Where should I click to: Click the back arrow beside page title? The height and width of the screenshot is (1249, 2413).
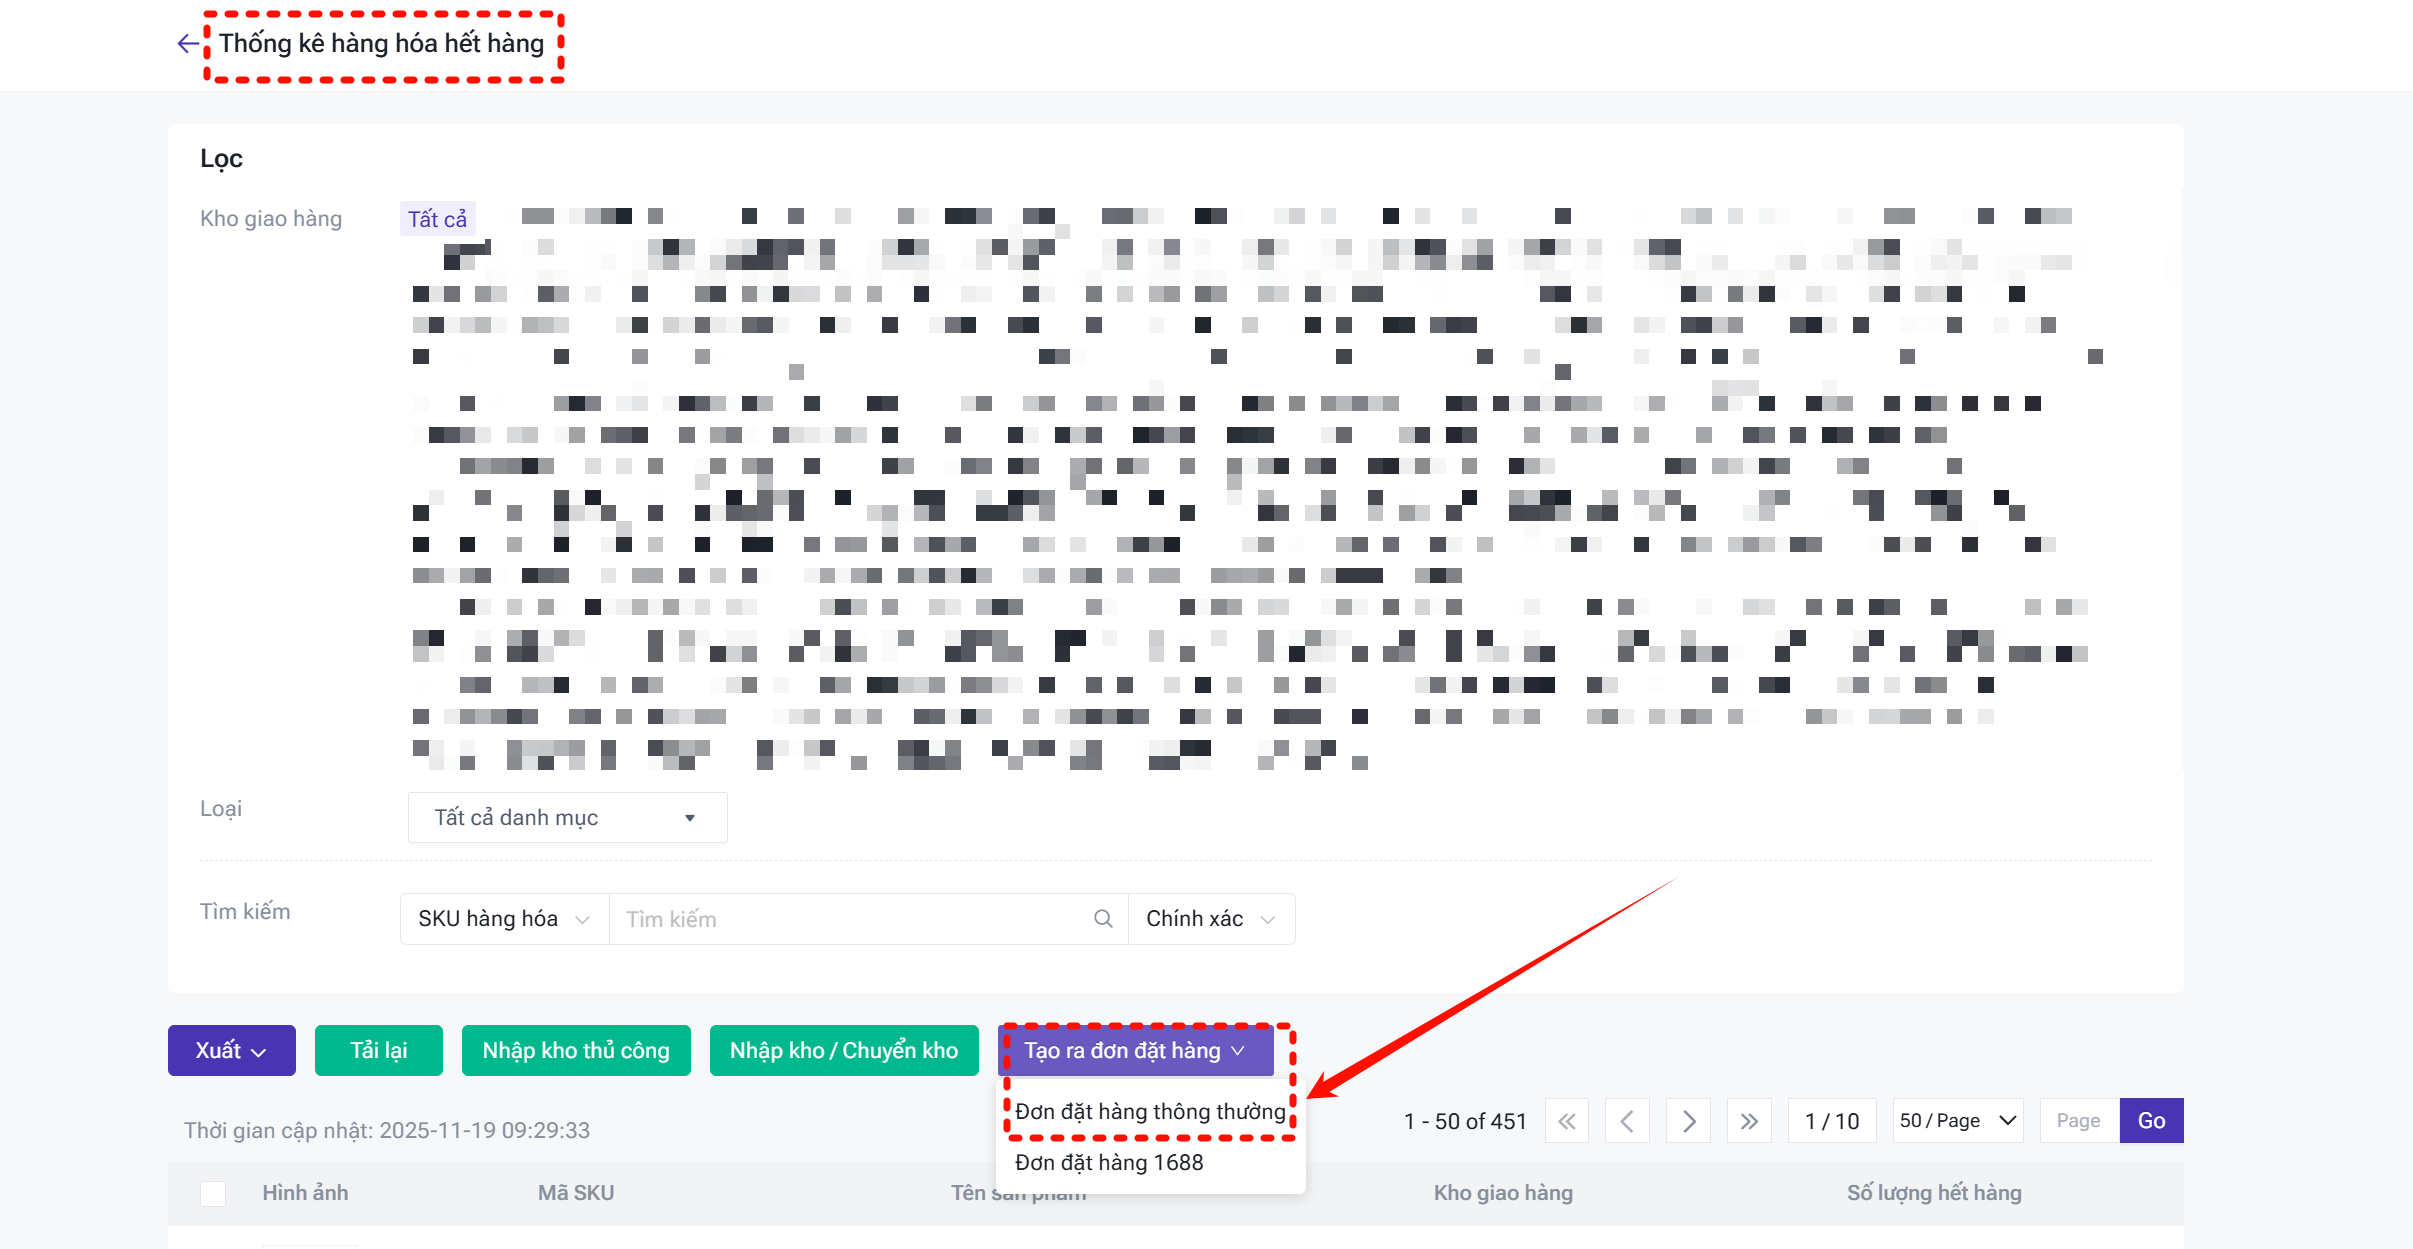click(187, 43)
